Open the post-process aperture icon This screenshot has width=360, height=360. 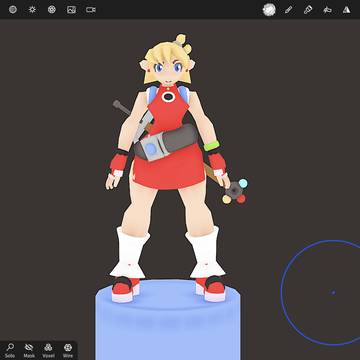click(52, 9)
